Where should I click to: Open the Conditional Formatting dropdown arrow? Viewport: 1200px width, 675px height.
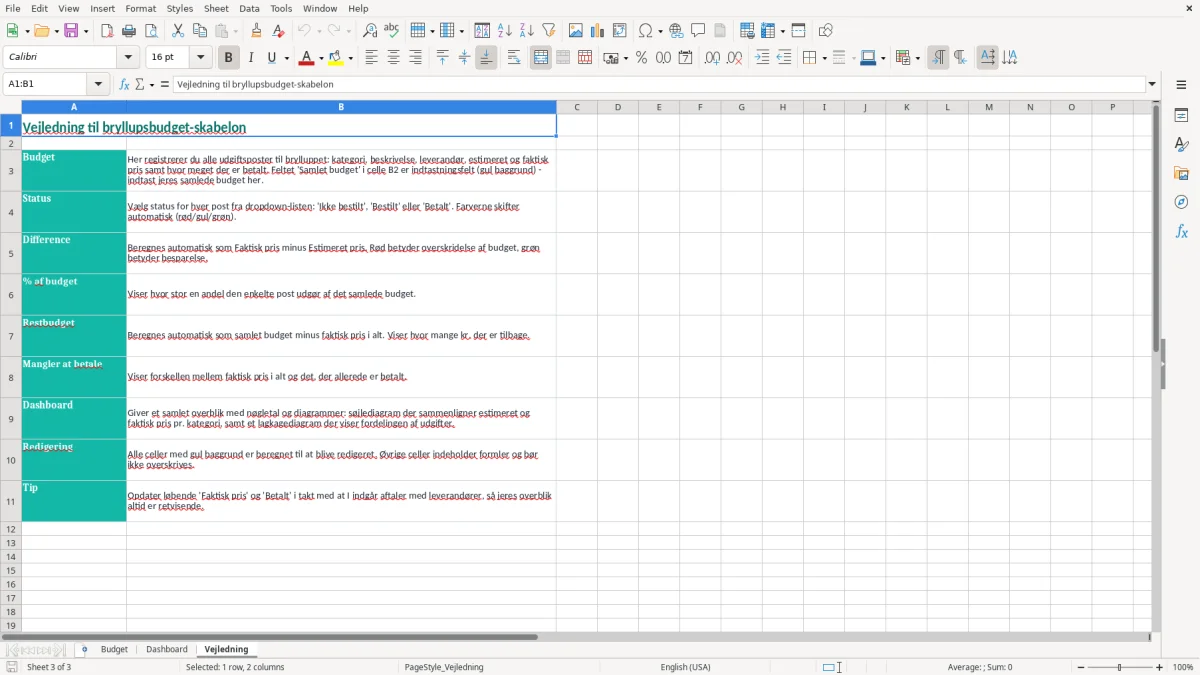coord(917,58)
